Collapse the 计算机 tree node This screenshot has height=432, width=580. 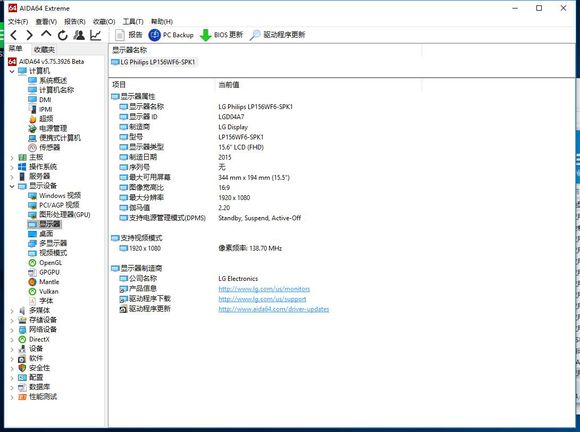click(12, 71)
